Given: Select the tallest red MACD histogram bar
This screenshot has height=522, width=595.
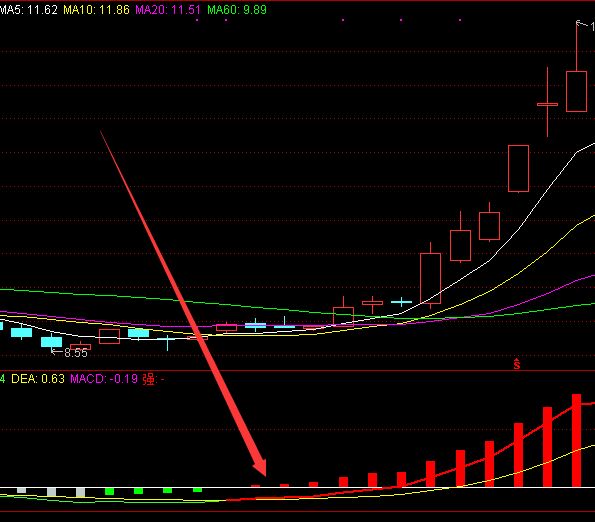Looking at the screenshot, I should pos(576,440).
